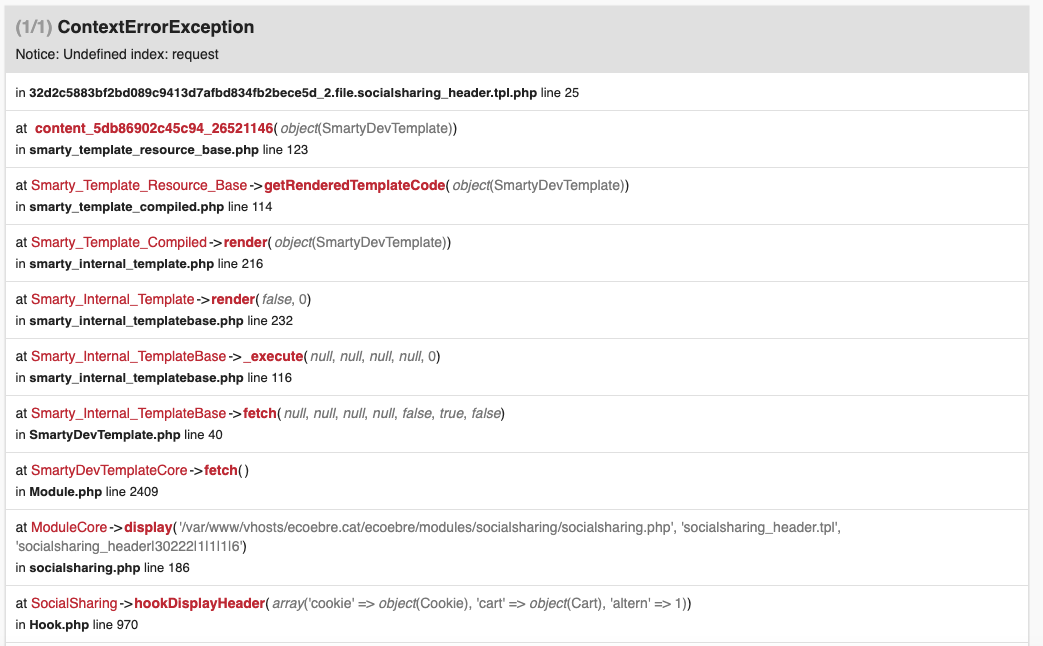Click the content_5db86902c45c94_26521146 function name
The image size is (1043, 646).
tap(154, 128)
